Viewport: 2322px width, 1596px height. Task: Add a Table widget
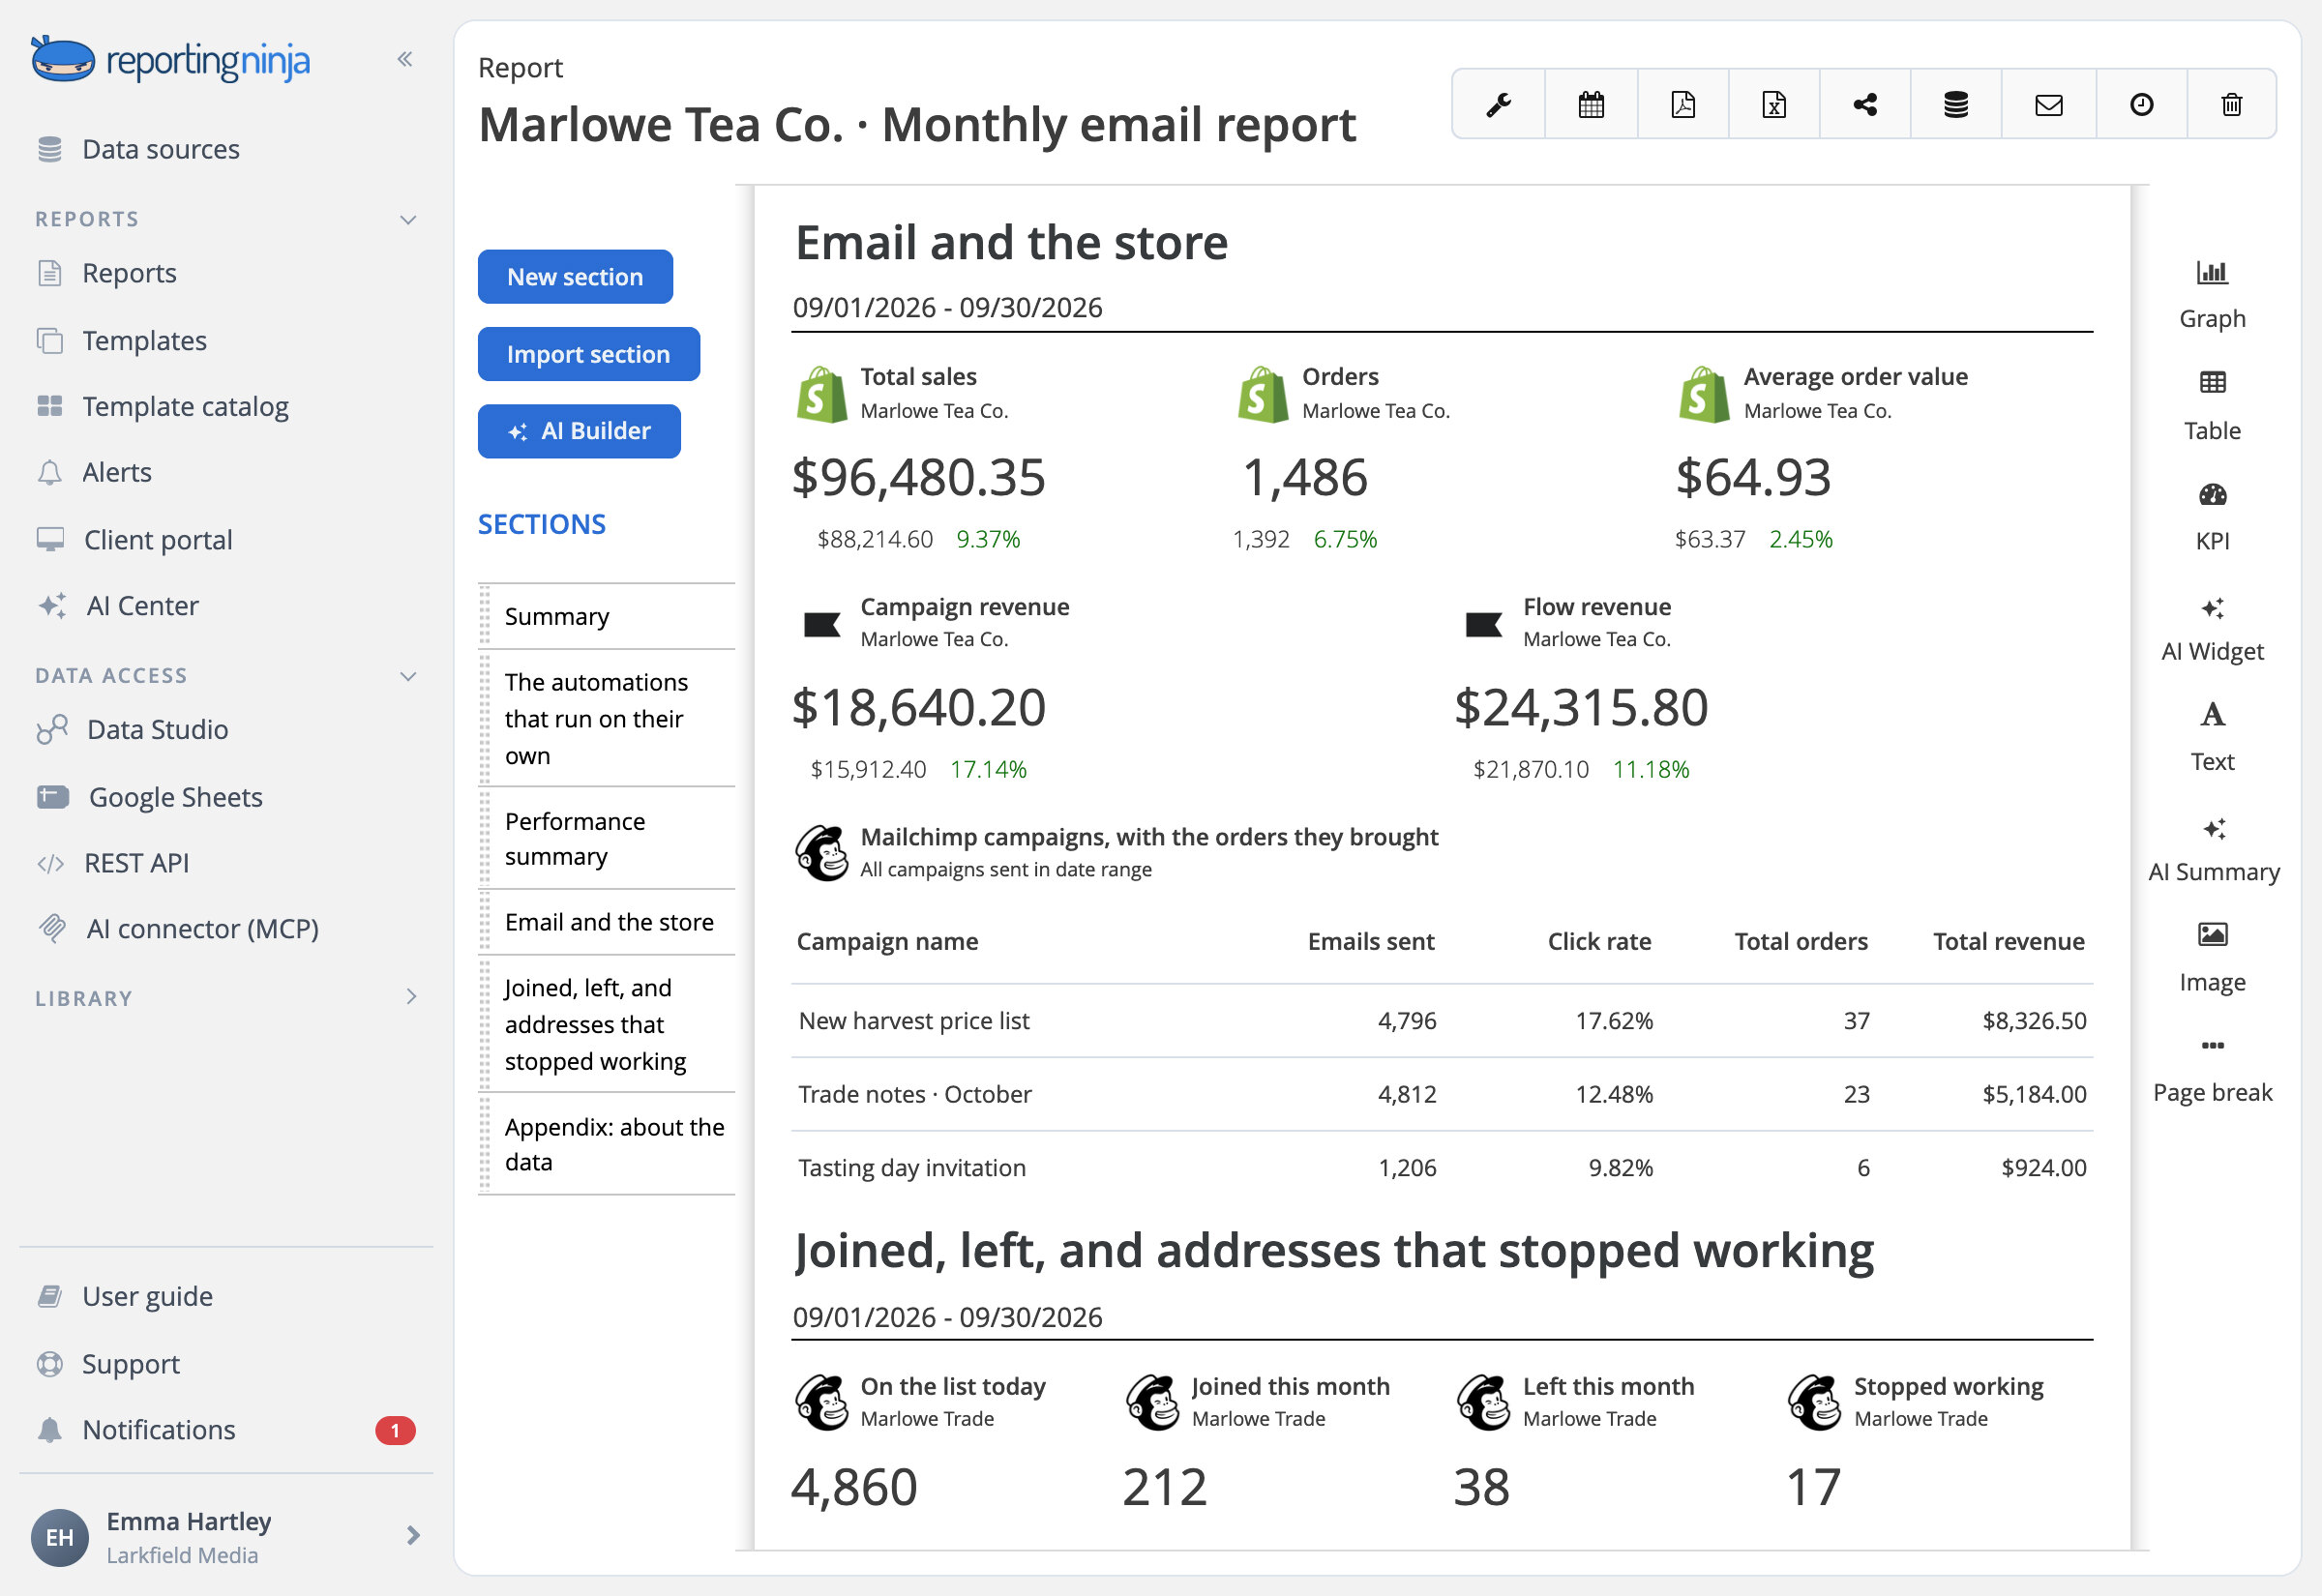coord(2212,406)
